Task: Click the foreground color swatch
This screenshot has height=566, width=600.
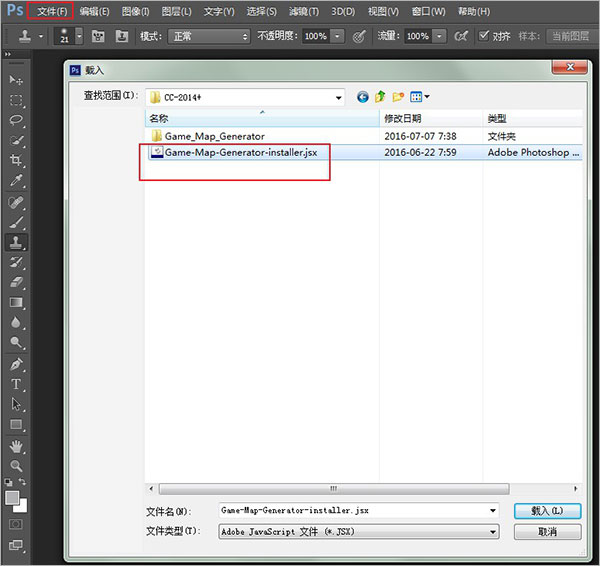Action: pyautogui.click(x=12, y=496)
